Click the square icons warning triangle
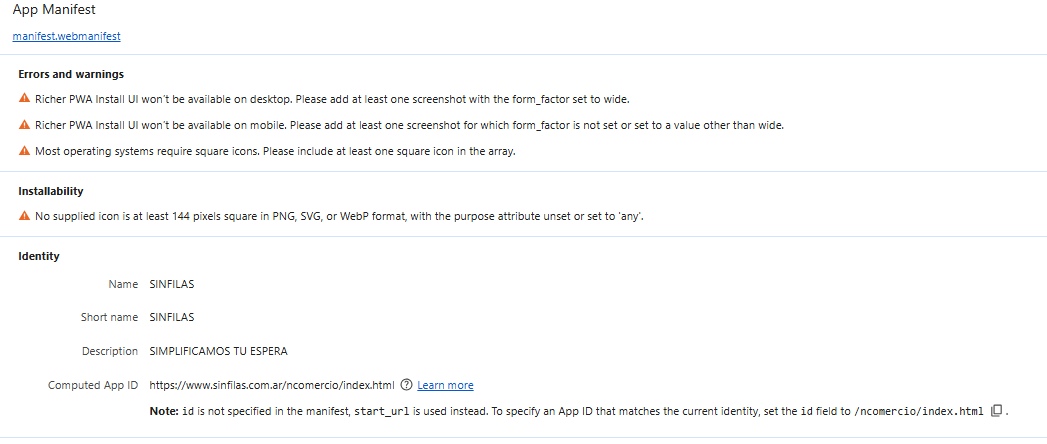The height and width of the screenshot is (444, 1047). [x=24, y=150]
